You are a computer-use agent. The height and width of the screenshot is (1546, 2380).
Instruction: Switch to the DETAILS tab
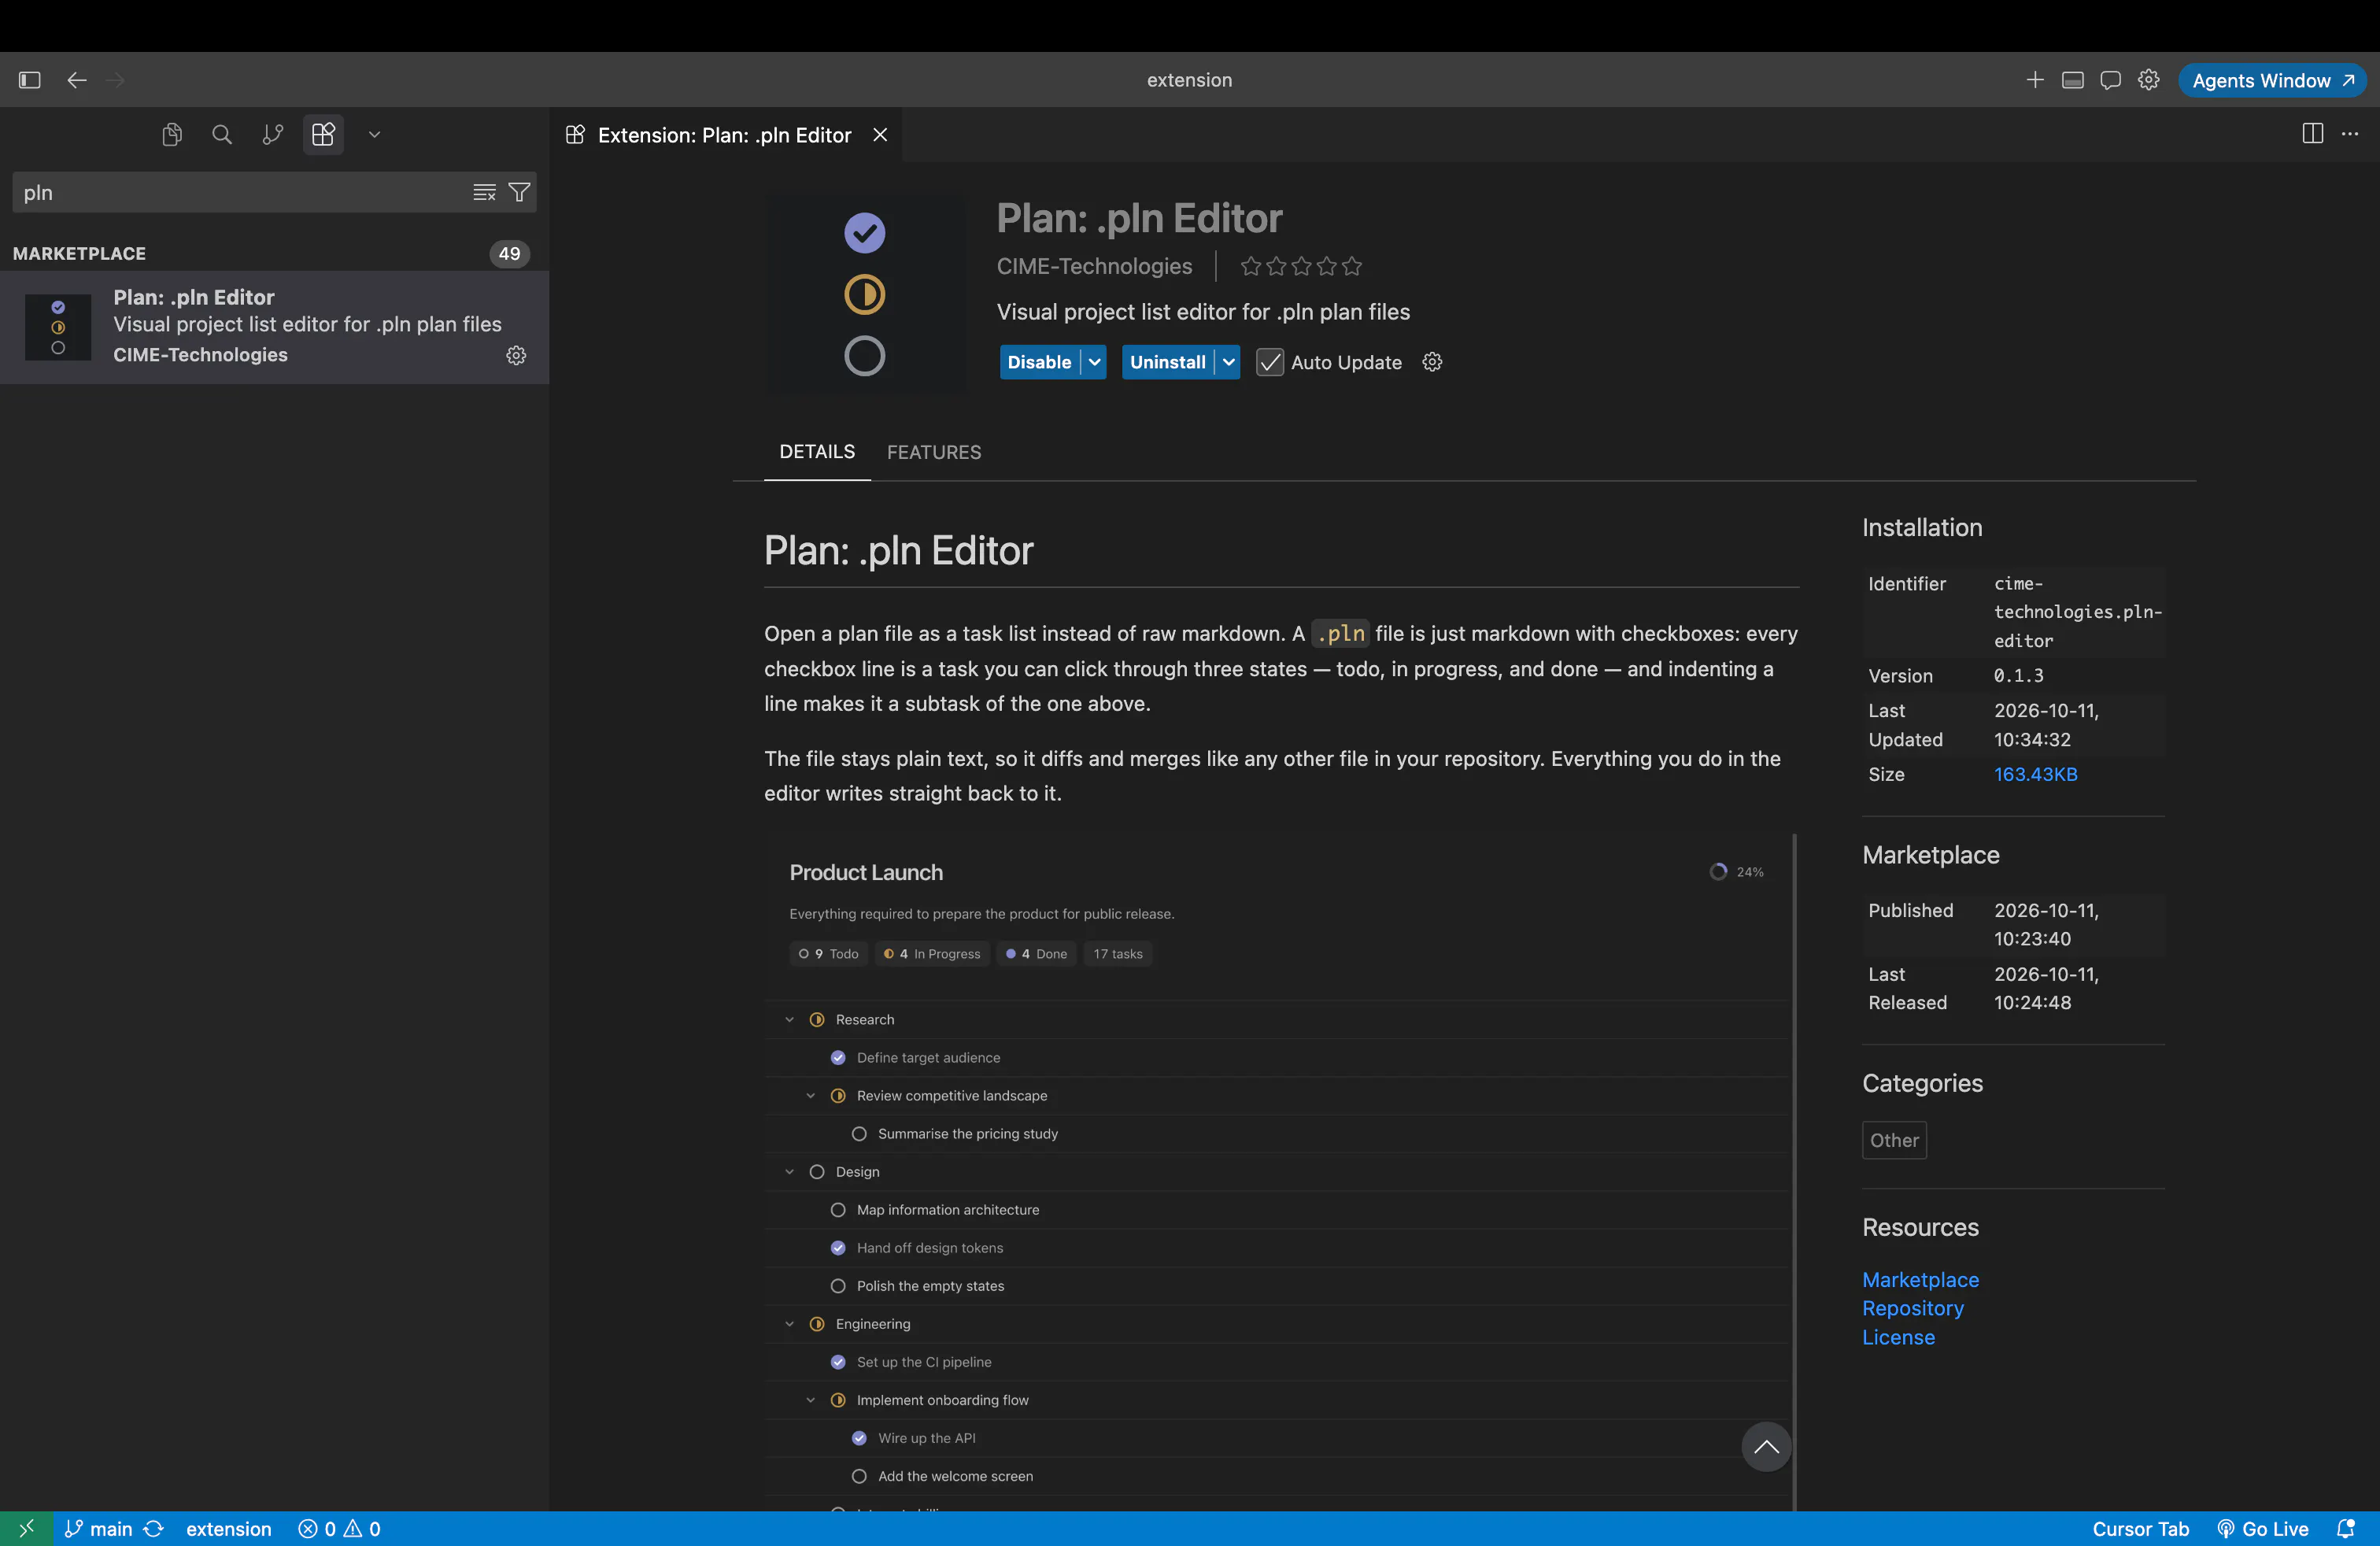point(817,452)
